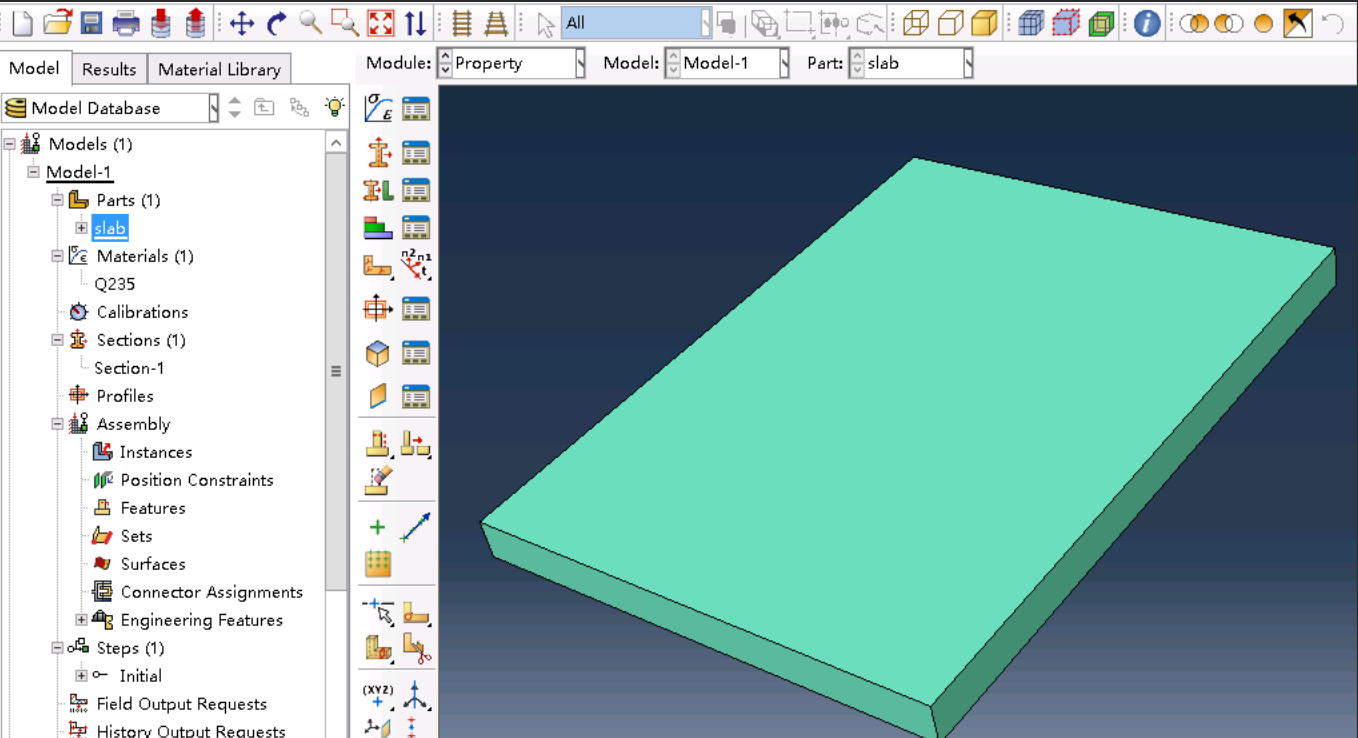
Task: Click the Print icon
Action: [x=126, y=22]
